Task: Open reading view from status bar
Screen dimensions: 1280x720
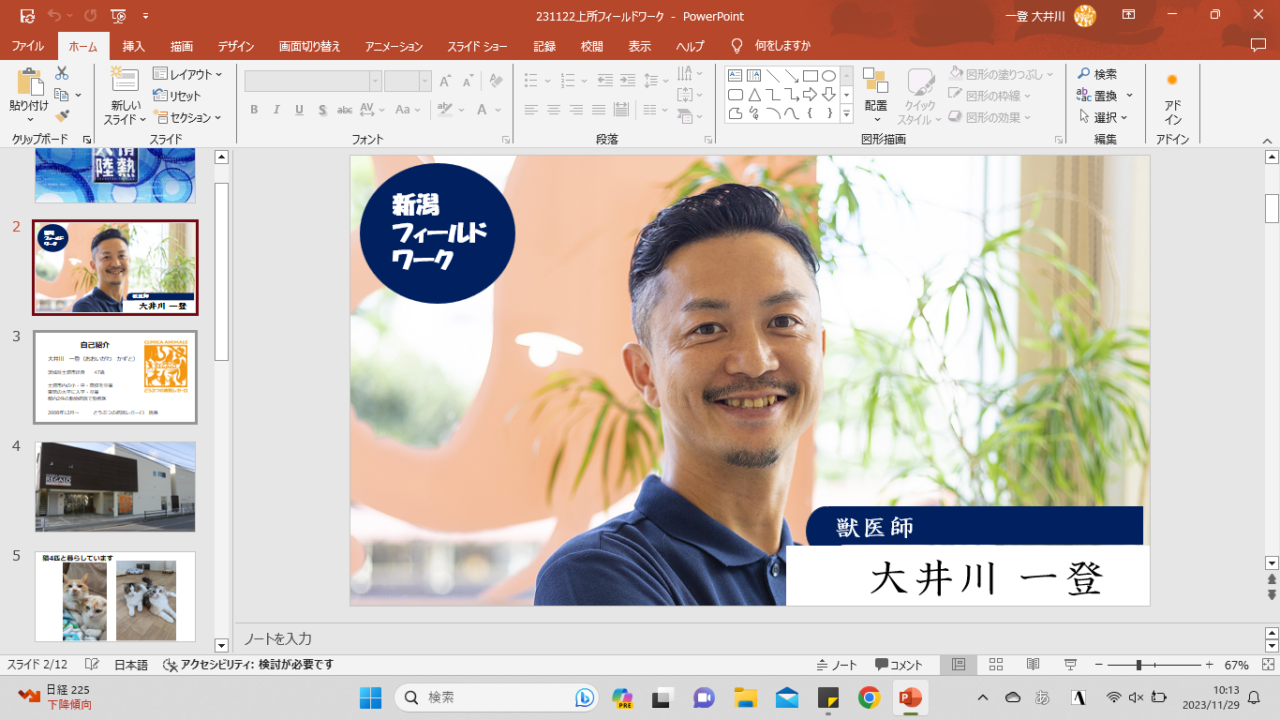Action: click(1033, 665)
